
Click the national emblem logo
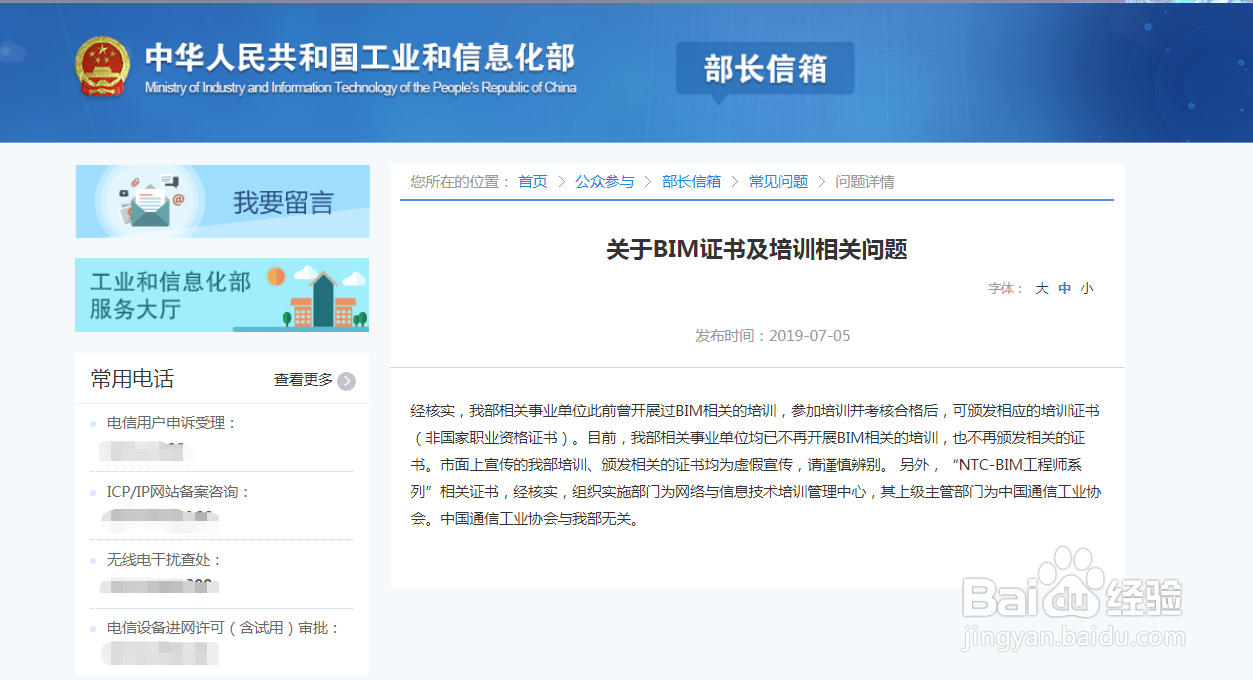pos(101,66)
